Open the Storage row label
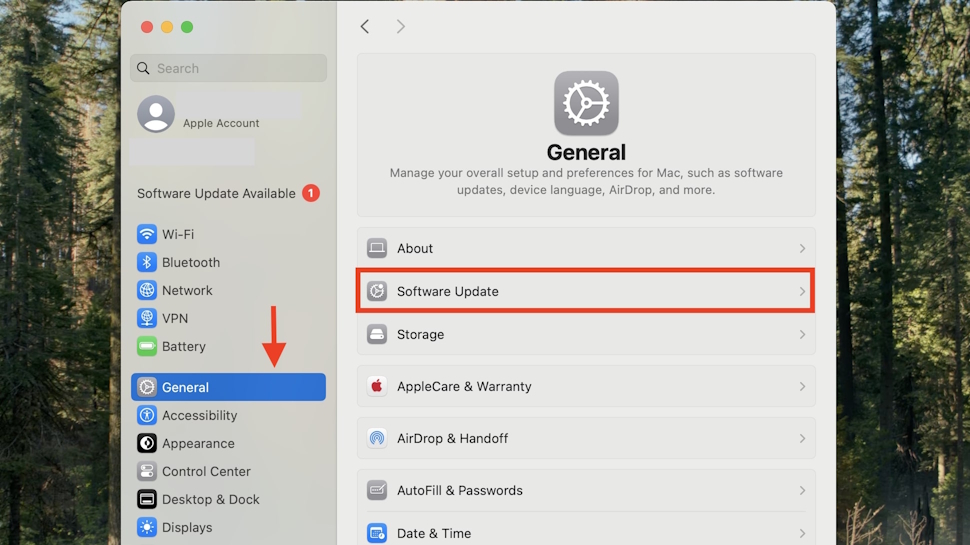The width and height of the screenshot is (970, 545). 421,335
